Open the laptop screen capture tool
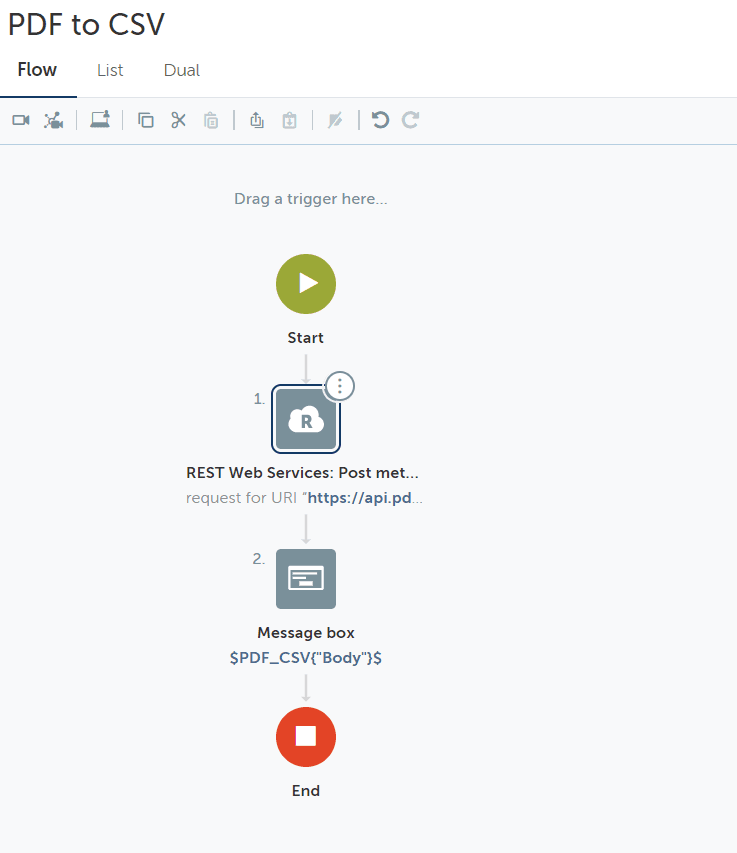 click(100, 120)
